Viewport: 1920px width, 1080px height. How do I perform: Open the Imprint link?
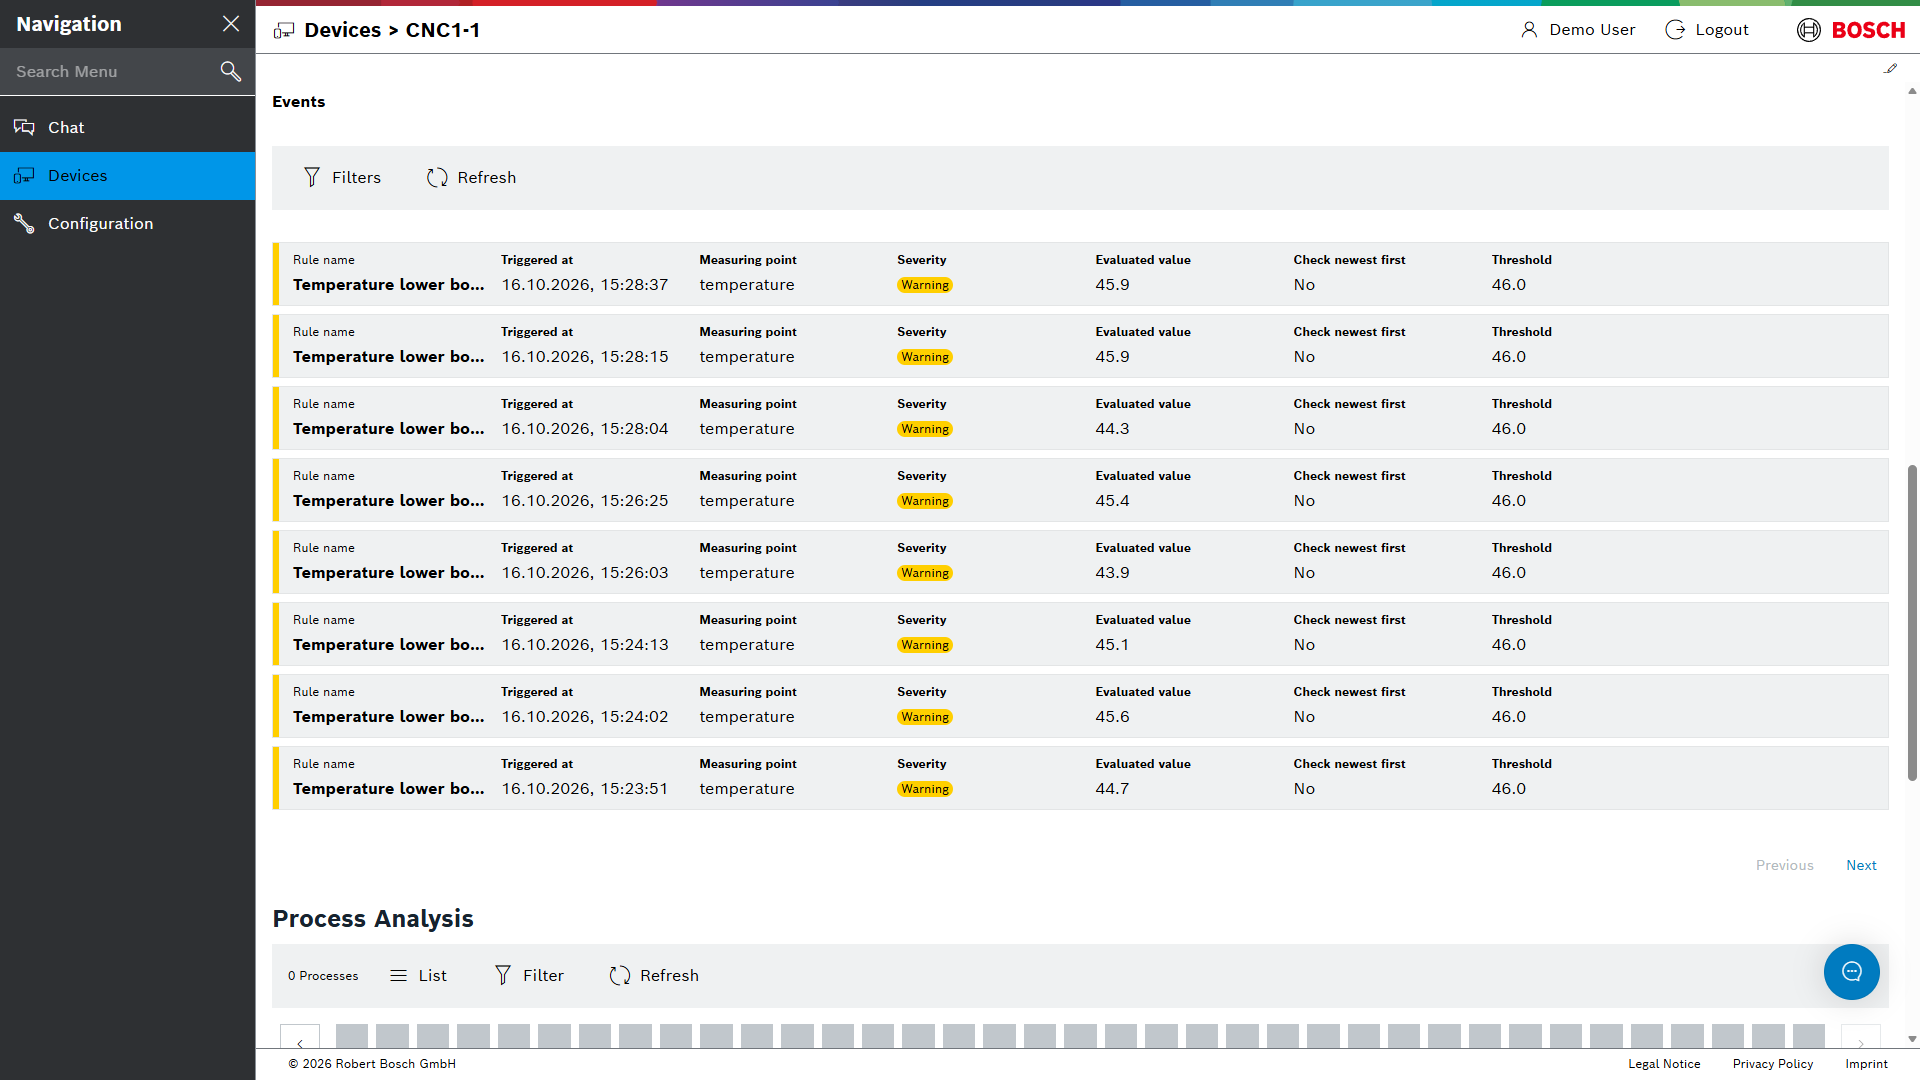point(1866,1064)
